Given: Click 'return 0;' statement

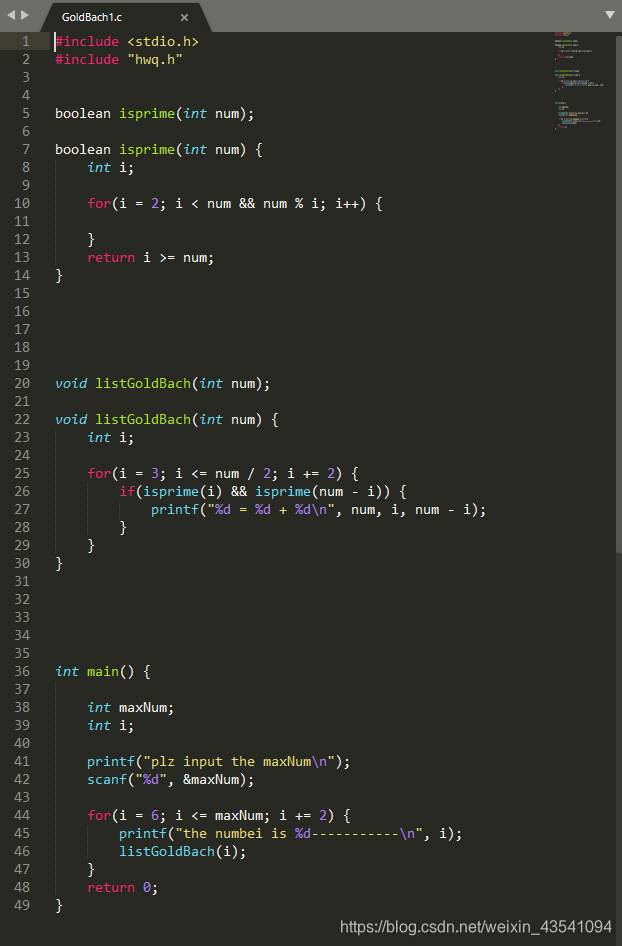Looking at the screenshot, I should pos(122,888).
